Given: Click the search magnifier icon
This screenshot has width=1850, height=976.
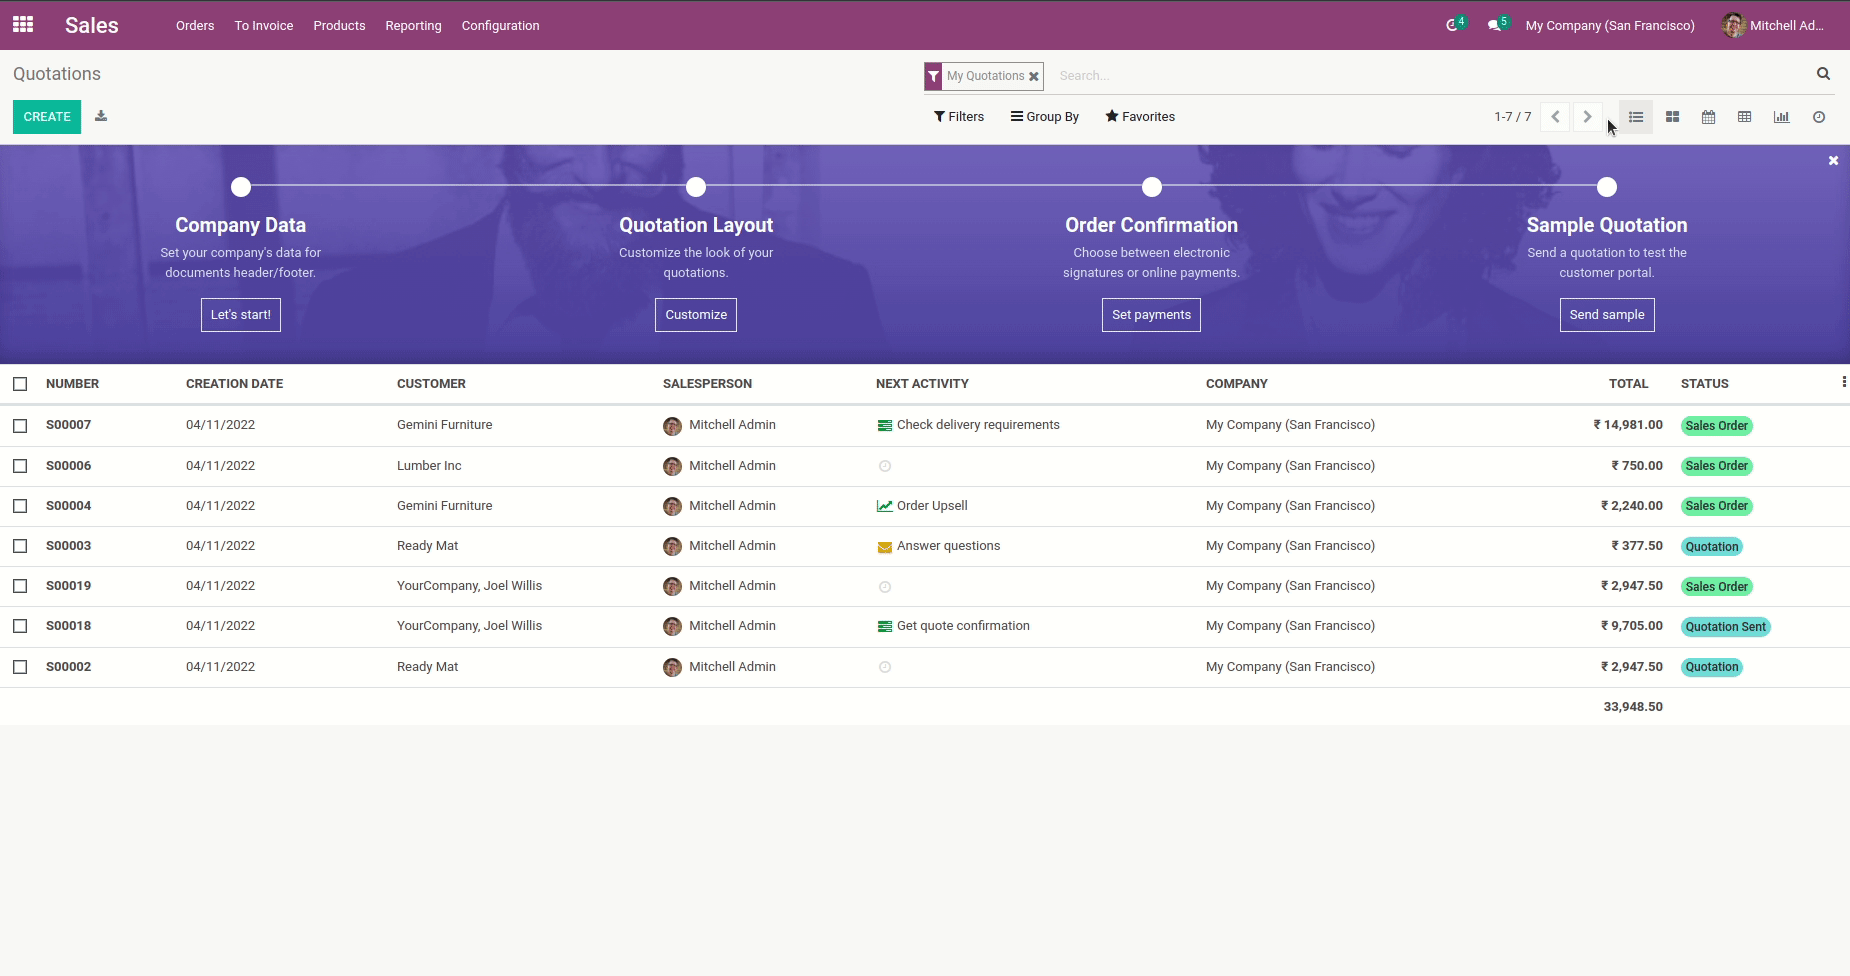Looking at the screenshot, I should (x=1823, y=74).
